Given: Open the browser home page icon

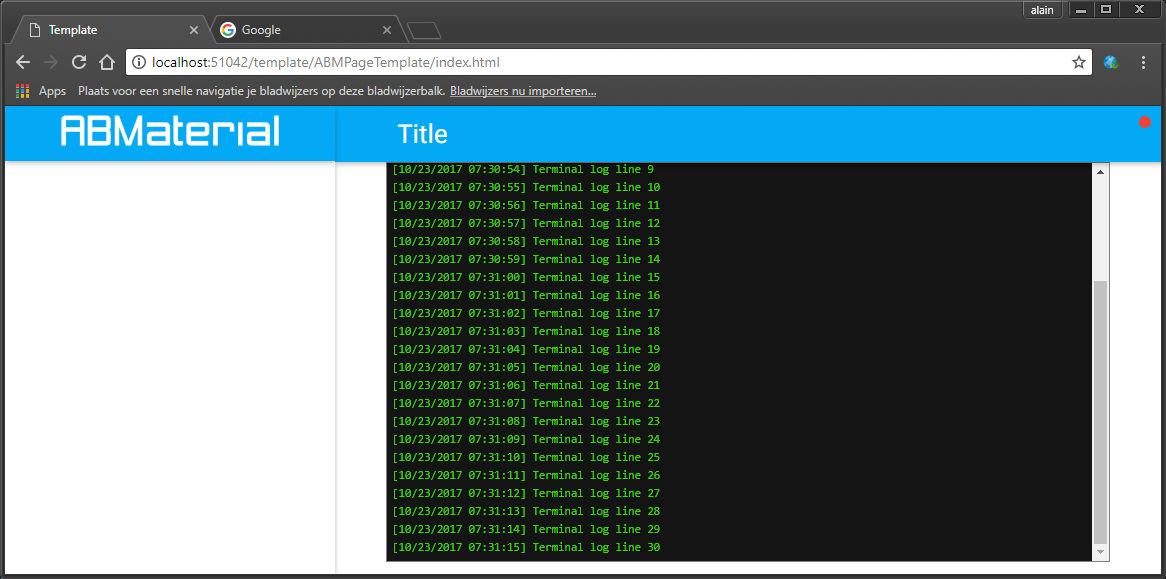Looking at the screenshot, I should (x=107, y=62).
